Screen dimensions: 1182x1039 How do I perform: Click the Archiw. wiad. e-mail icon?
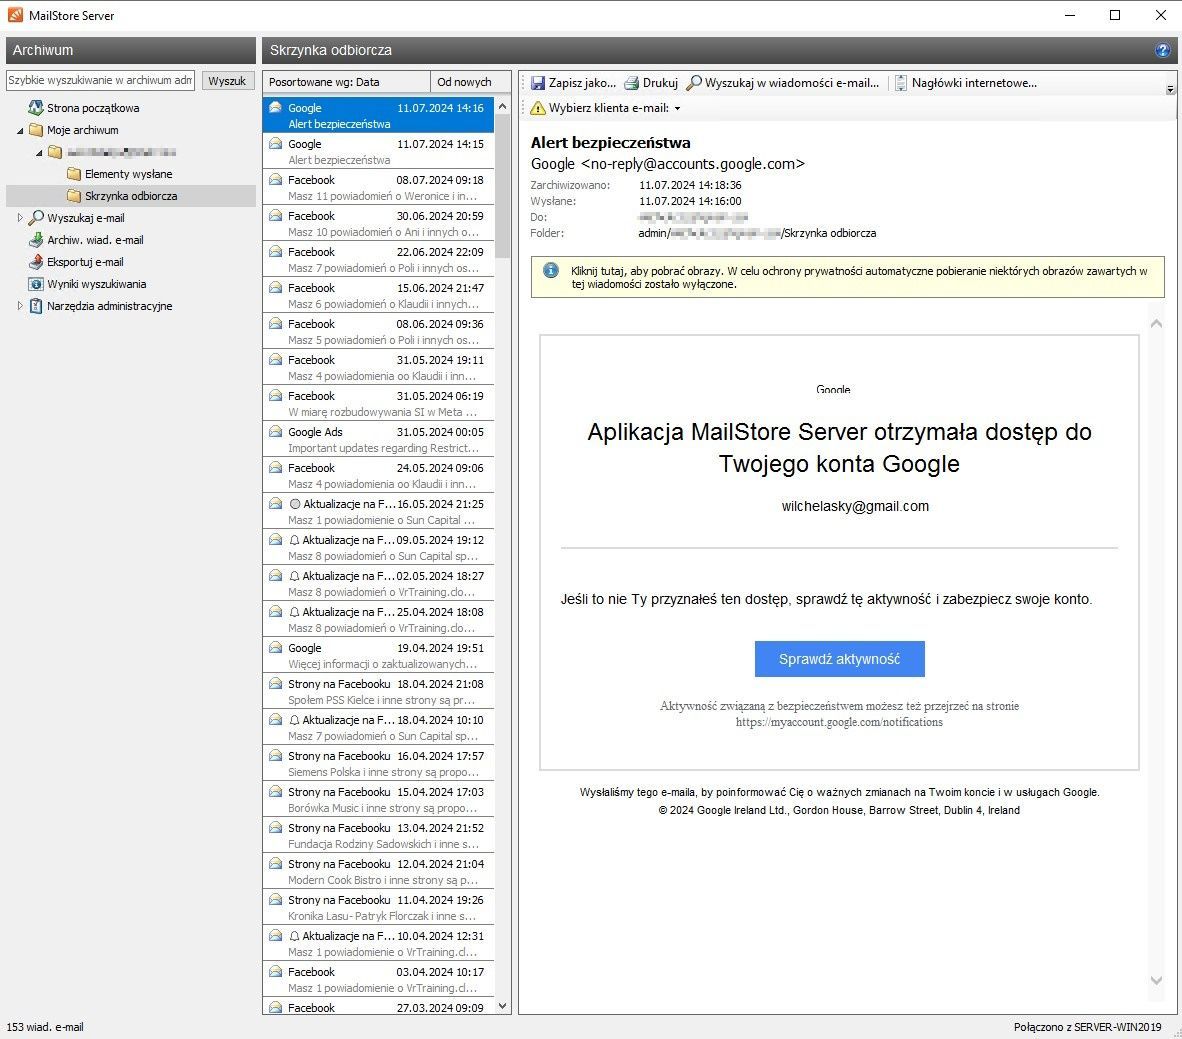35,240
